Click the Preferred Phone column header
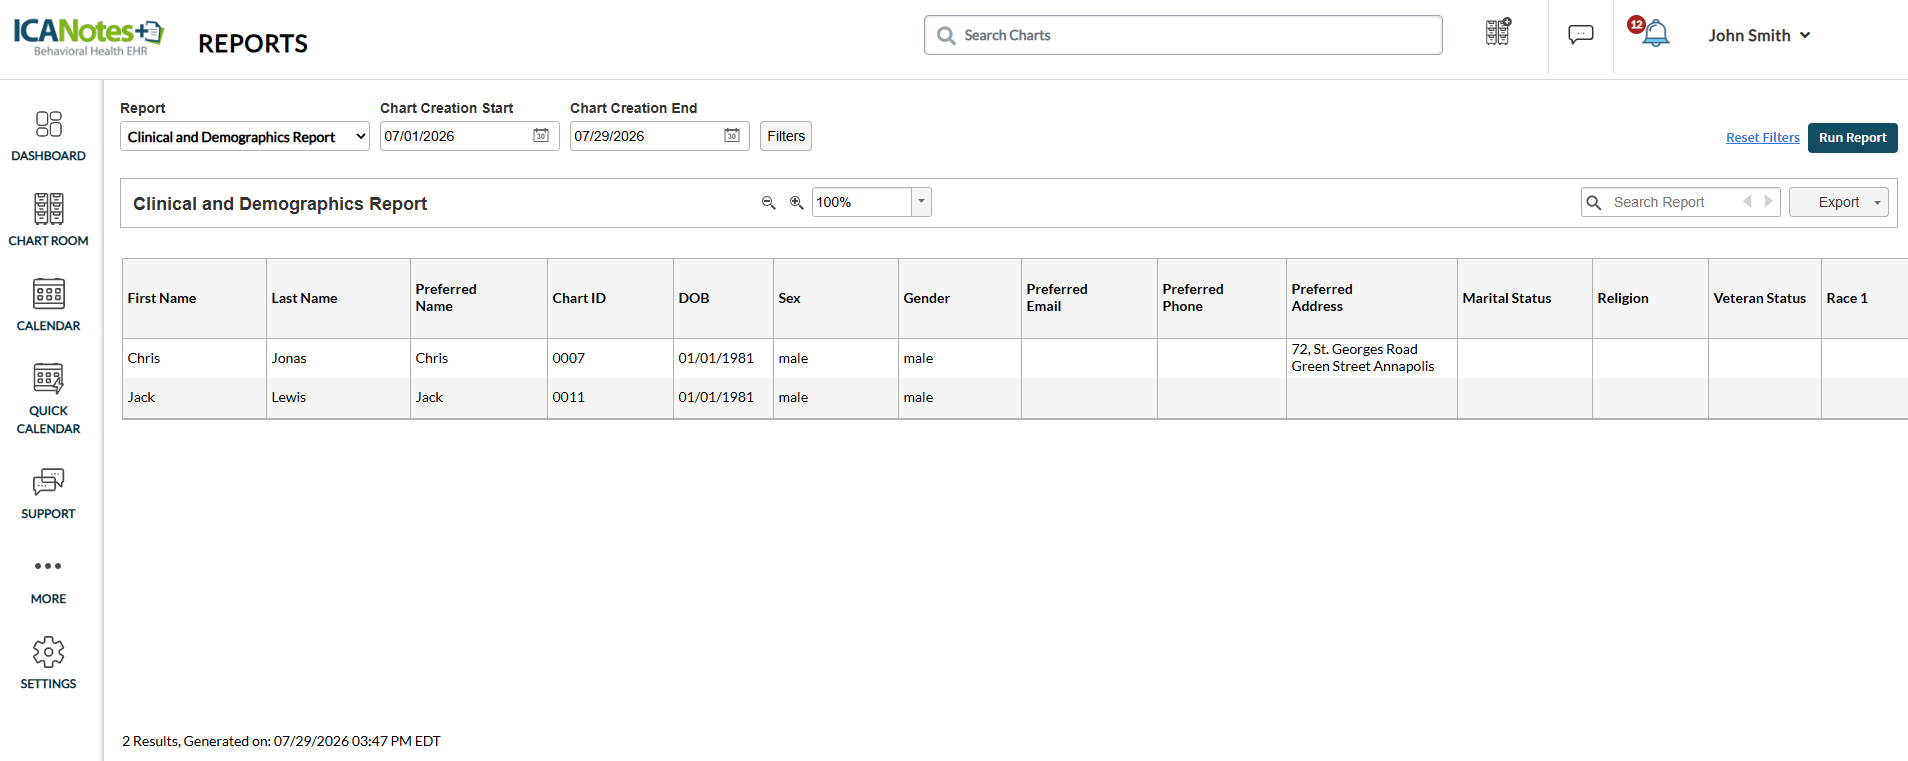This screenshot has width=1908, height=761. (x=1222, y=298)
